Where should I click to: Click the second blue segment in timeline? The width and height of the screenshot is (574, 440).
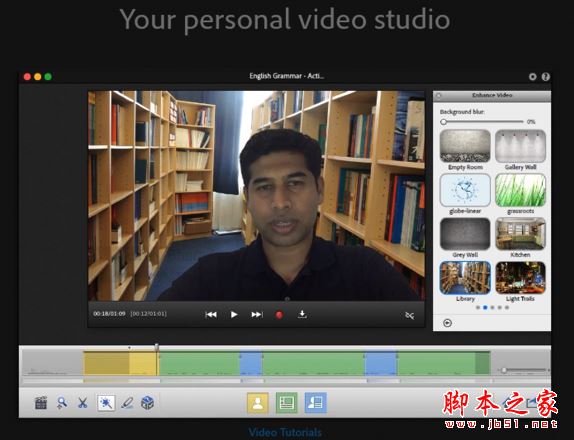[381, 363]
